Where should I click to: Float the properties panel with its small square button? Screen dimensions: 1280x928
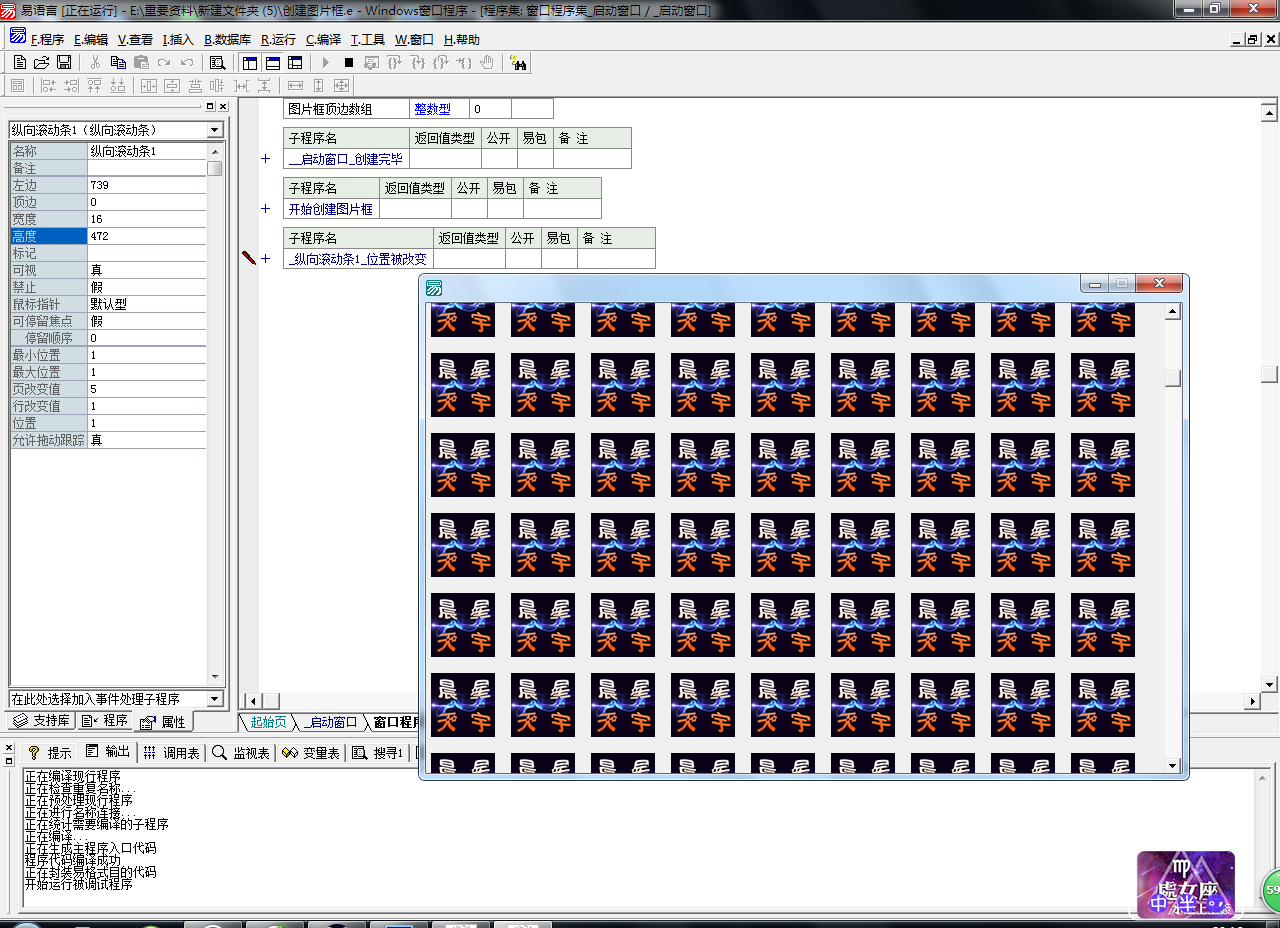point(210,106)
